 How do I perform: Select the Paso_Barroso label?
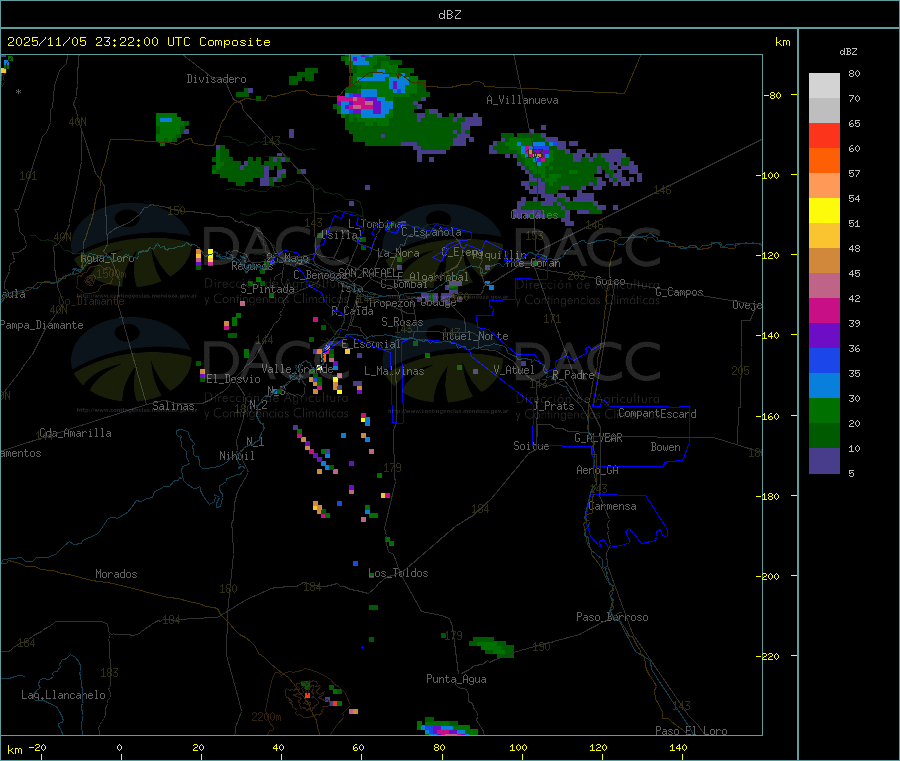[612, 617]
